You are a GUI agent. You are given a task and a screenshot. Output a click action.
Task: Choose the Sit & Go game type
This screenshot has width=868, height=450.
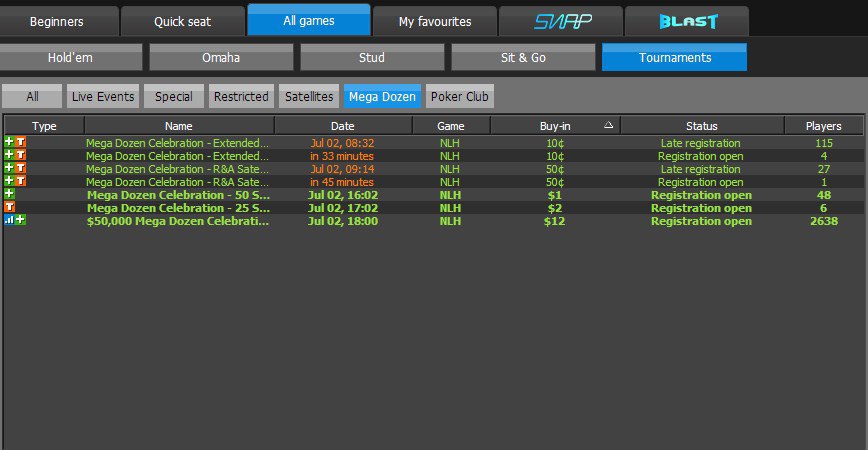point(523,58)
